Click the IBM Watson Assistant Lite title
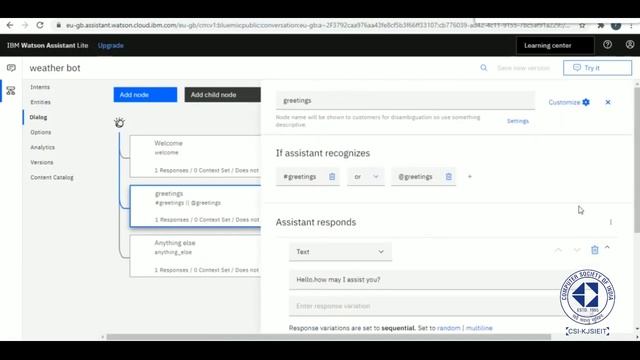This screenshot has height=360, width=640. pyautogui.click(x=47, y=45)
